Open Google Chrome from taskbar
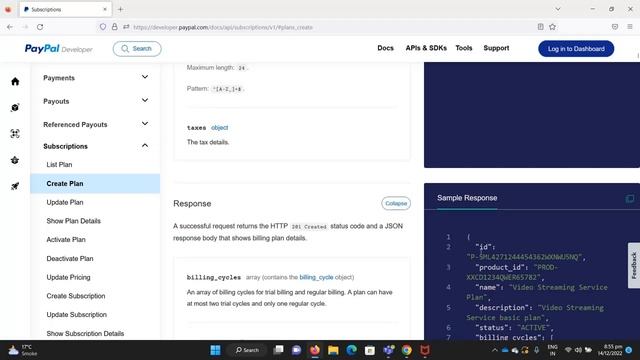 click(407, 350)
